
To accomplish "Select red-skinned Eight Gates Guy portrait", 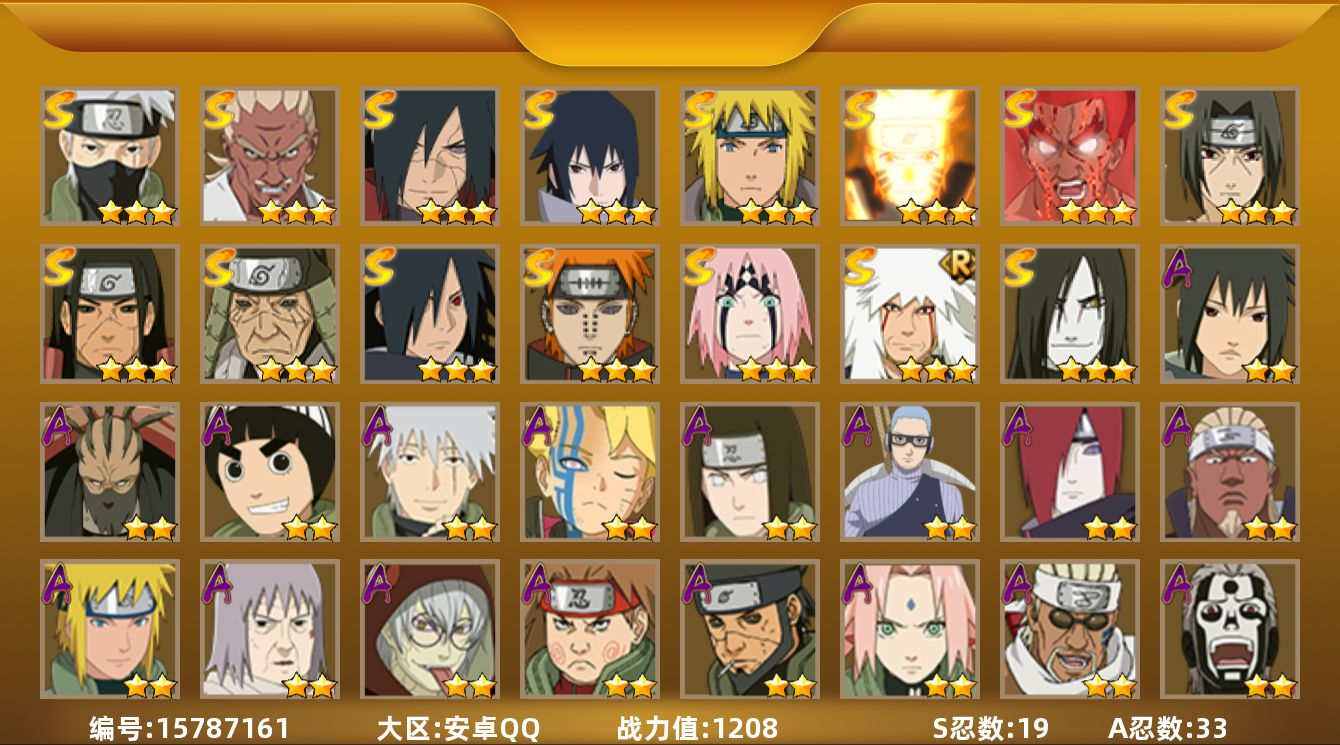I will pyautogui.click(x=1069, y=156).
